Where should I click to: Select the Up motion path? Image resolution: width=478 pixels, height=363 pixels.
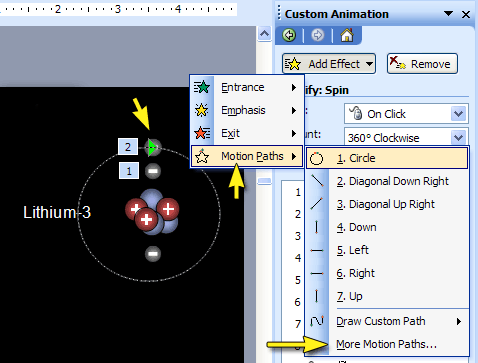pyautogui.click(x=387, y=296)
